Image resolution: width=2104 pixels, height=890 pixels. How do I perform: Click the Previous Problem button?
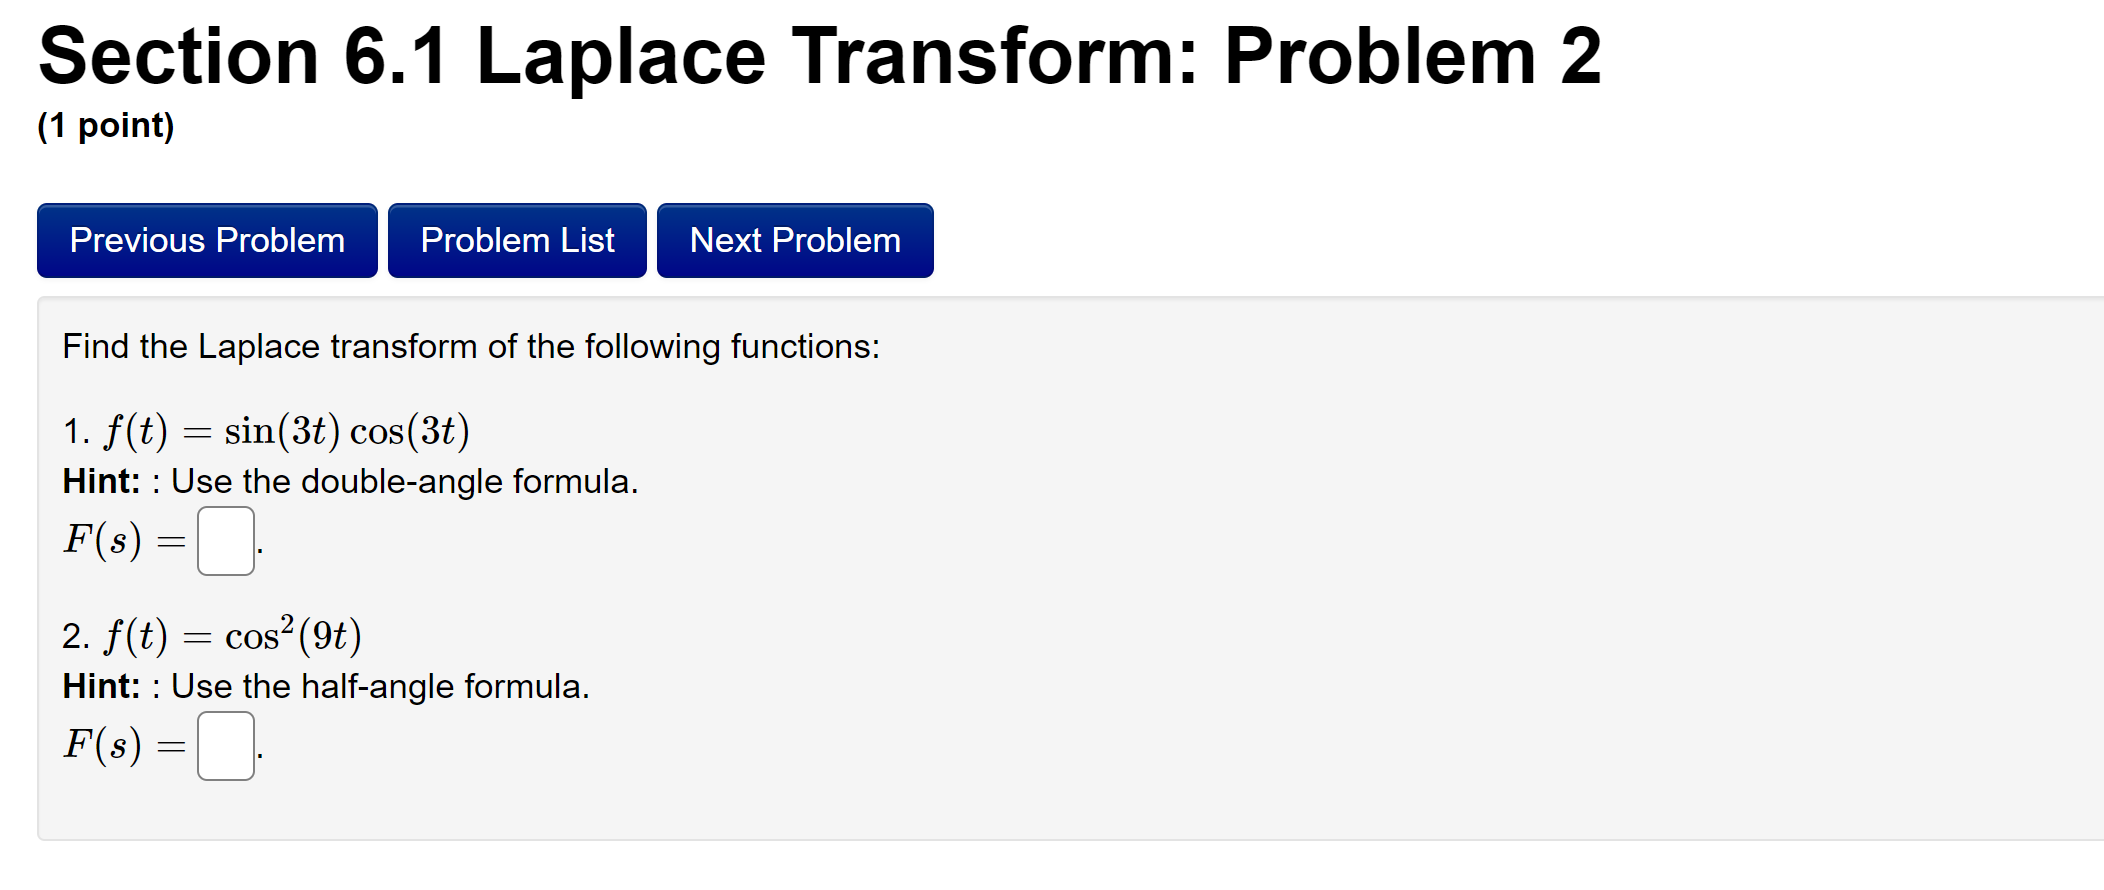point(206,240)
